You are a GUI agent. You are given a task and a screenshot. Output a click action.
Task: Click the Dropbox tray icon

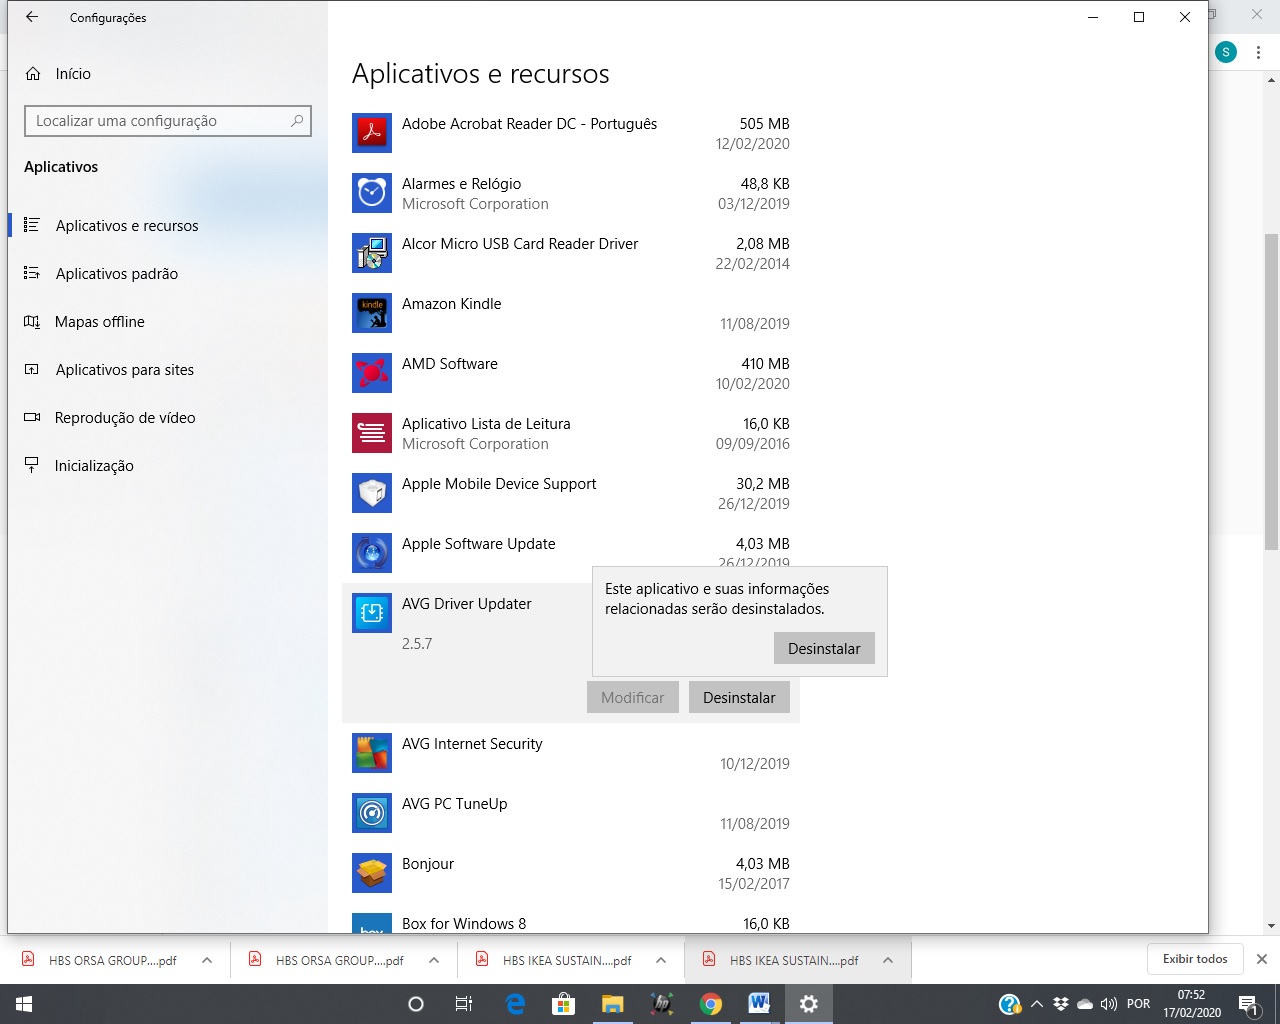(1061, 1004)
